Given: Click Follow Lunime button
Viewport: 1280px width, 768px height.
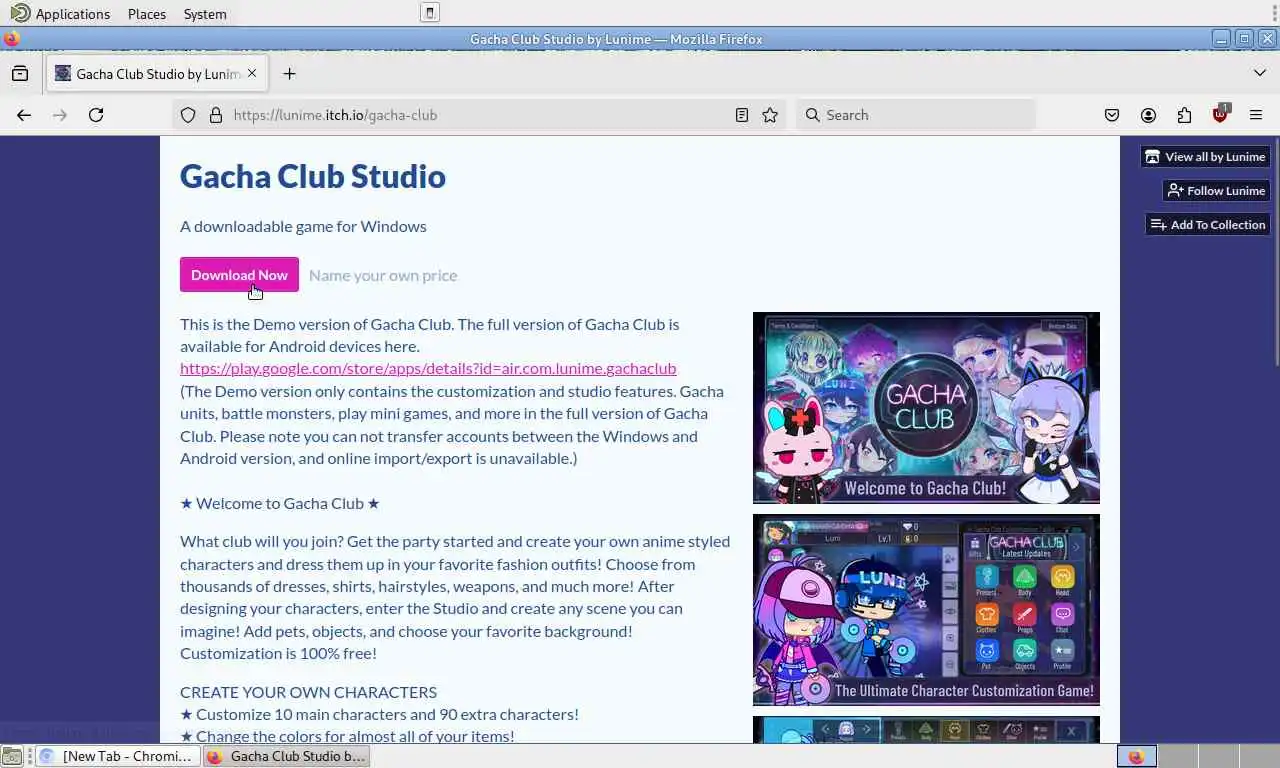Looking at the screenshot, I should pyautogui.click(x=1216, y=191).
